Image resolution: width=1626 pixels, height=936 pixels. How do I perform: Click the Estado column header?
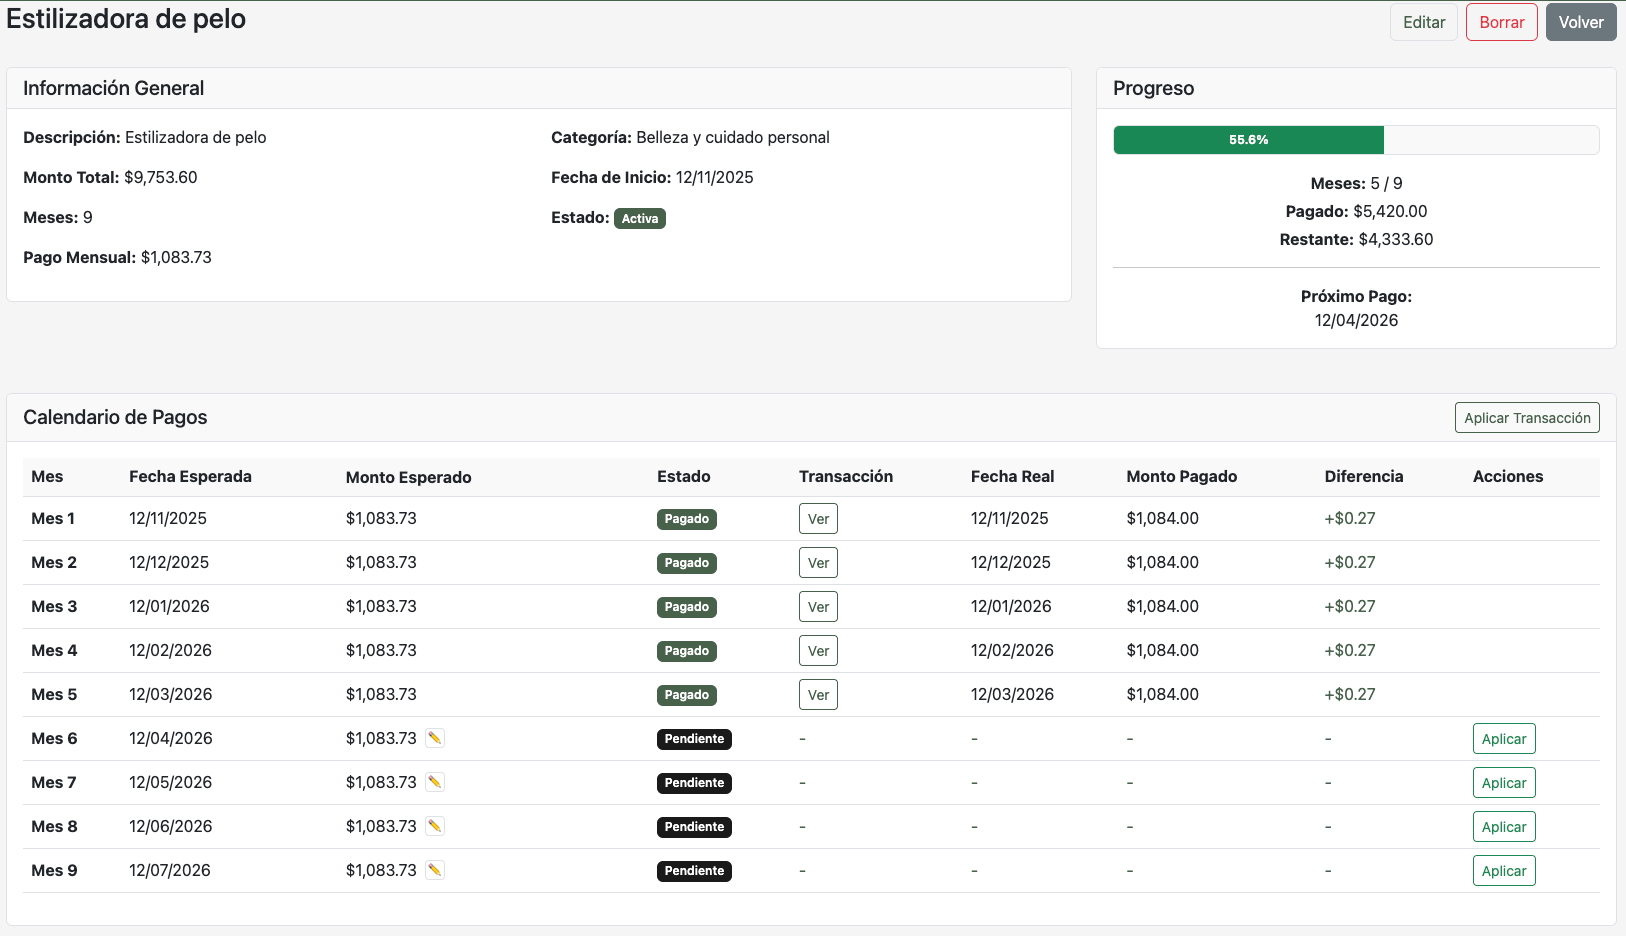[684, 476]
